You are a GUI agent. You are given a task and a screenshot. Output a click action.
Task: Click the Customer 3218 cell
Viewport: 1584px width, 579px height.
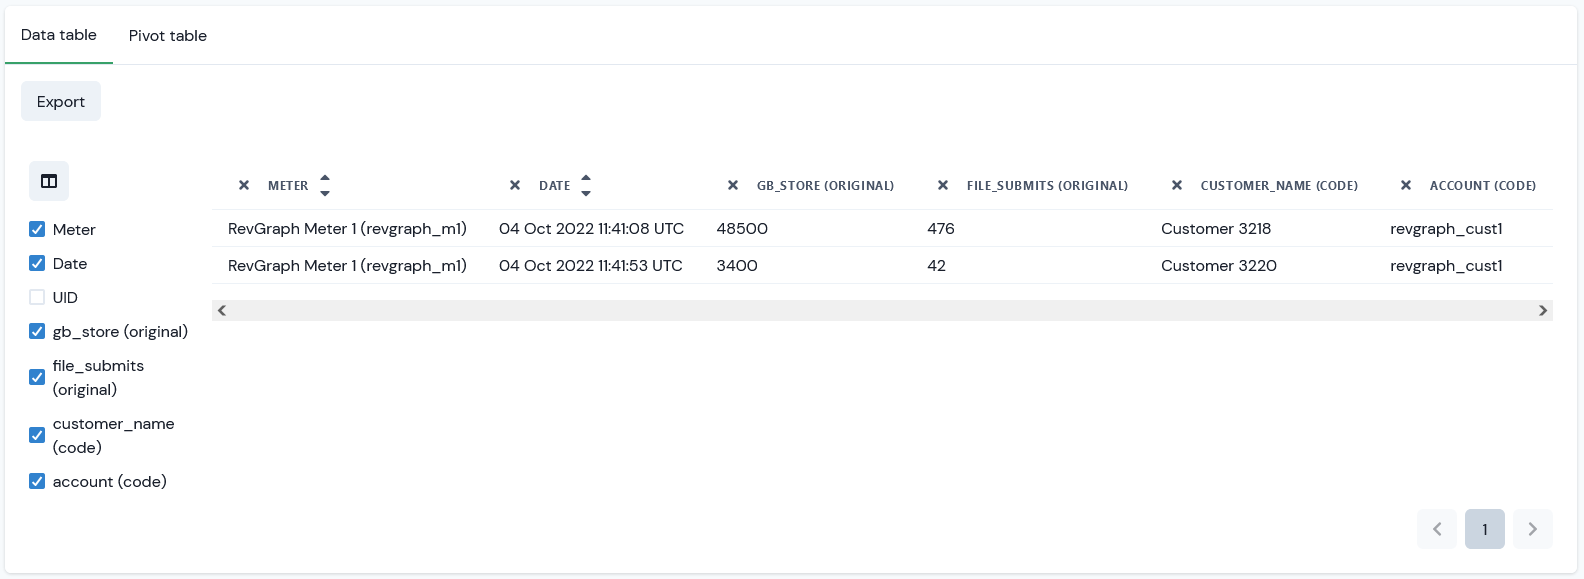pyautogui.click(x=1216, y=228)
